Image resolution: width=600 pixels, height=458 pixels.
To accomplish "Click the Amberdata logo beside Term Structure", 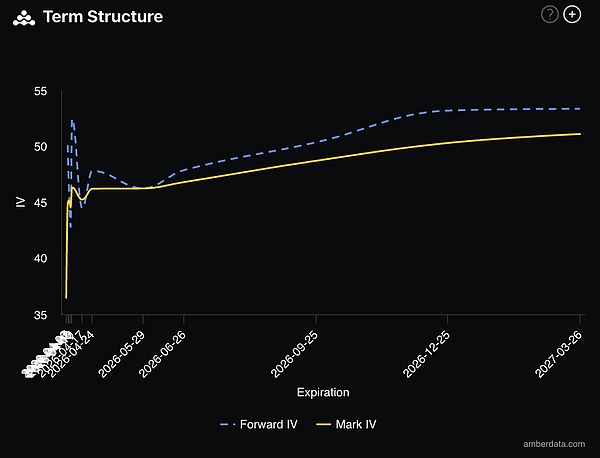I will 25,17.
